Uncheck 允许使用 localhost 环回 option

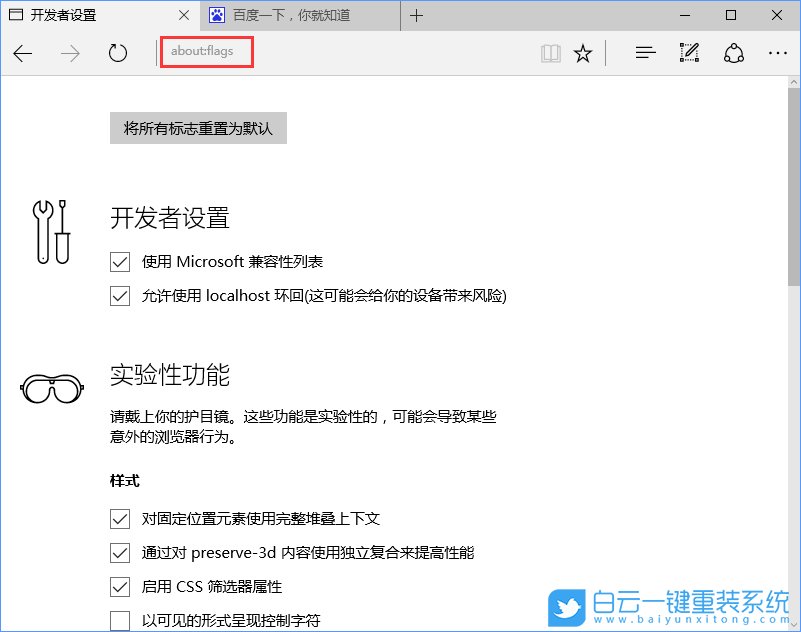point(120,296)
